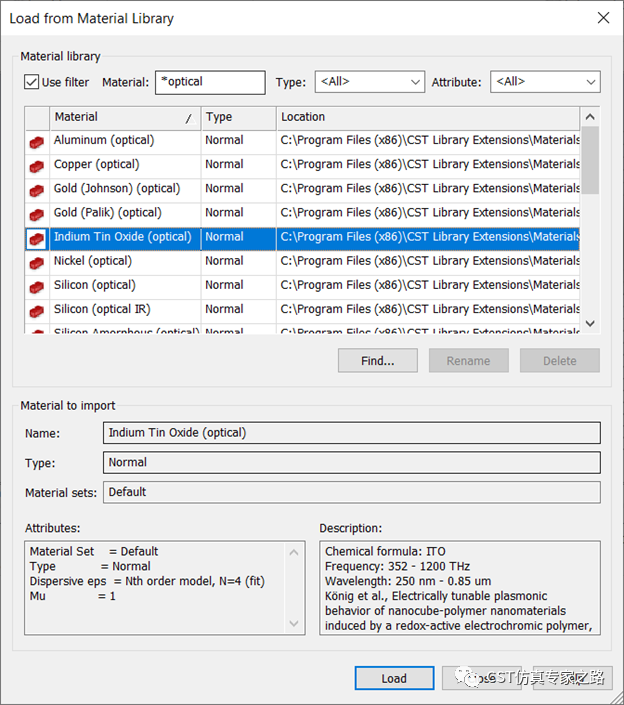Click the Material filter text field
This screenshot has height=705, width=624.
pos(210,82)
